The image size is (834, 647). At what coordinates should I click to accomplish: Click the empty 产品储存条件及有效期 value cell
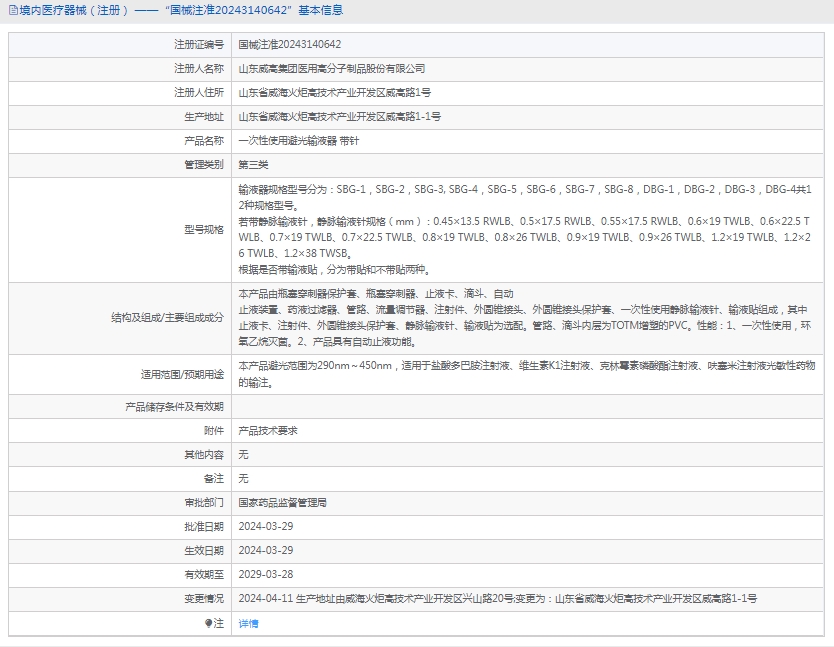coord(529,407)
